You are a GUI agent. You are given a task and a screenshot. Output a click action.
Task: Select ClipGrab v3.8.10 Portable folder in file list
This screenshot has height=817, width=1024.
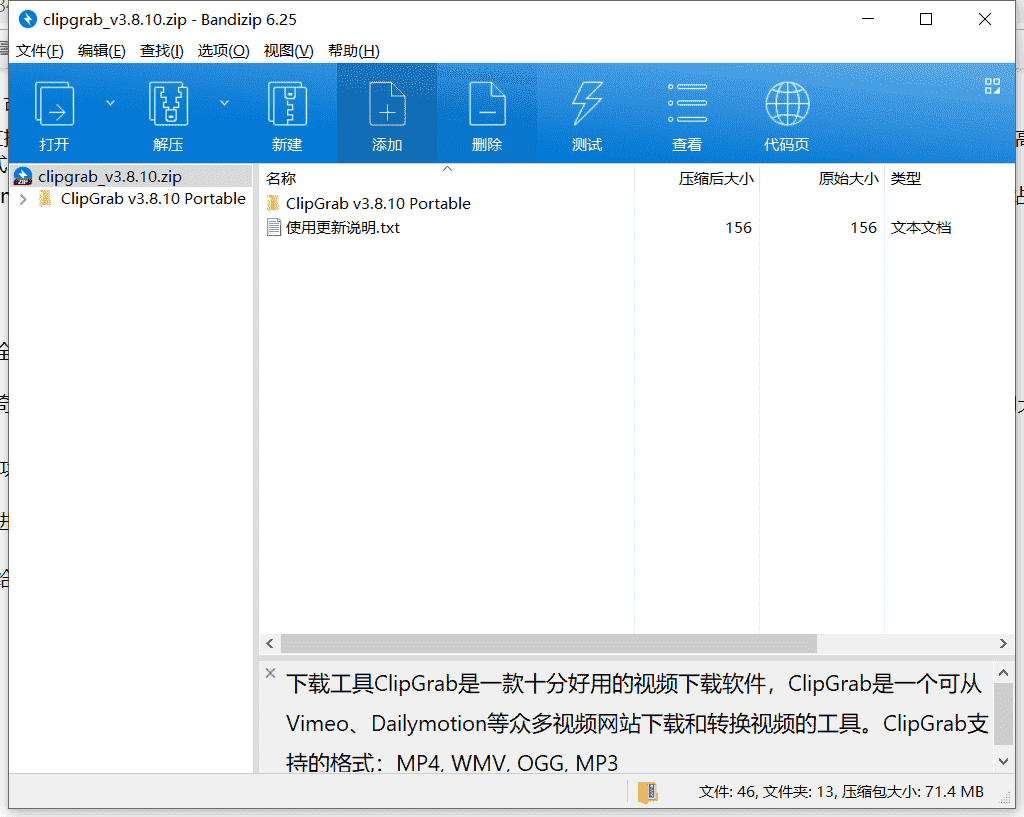[378, 204]
